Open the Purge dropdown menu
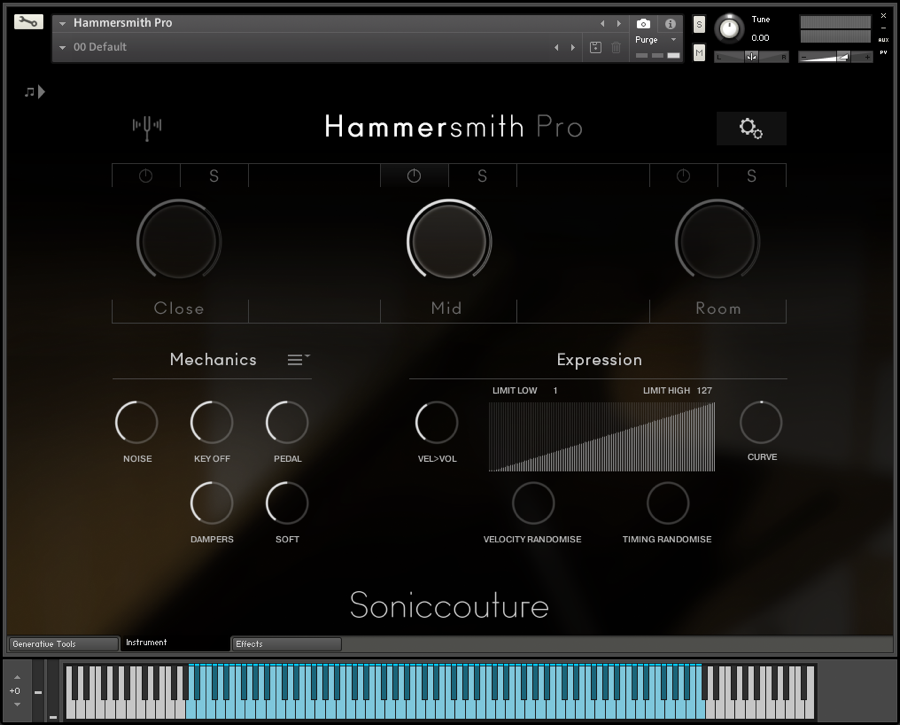The image size is (900, 725). [657, 40]
